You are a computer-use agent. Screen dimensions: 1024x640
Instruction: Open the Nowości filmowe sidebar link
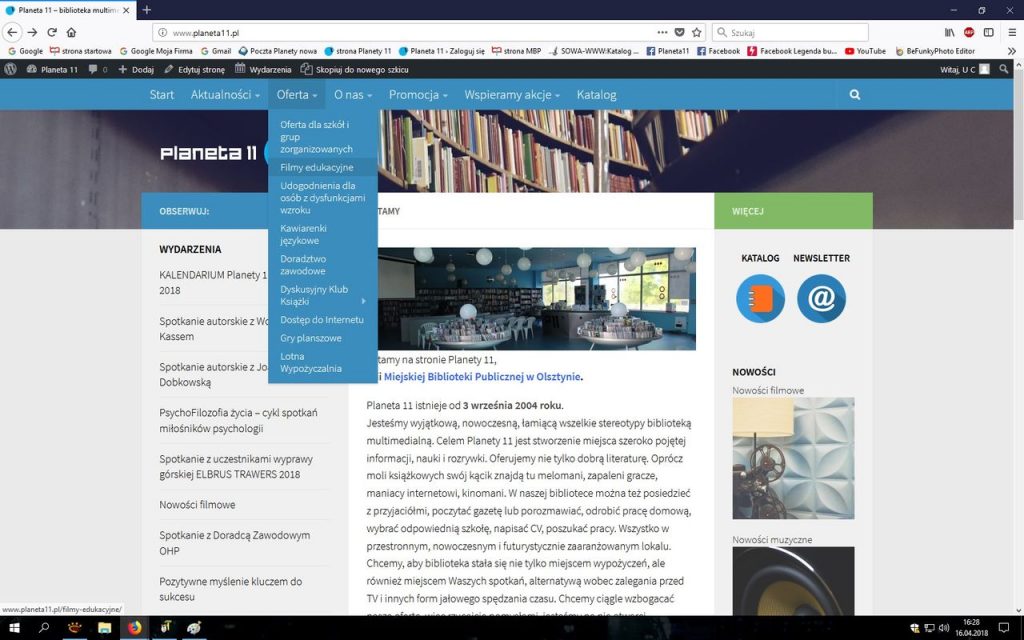coord(197,505)
